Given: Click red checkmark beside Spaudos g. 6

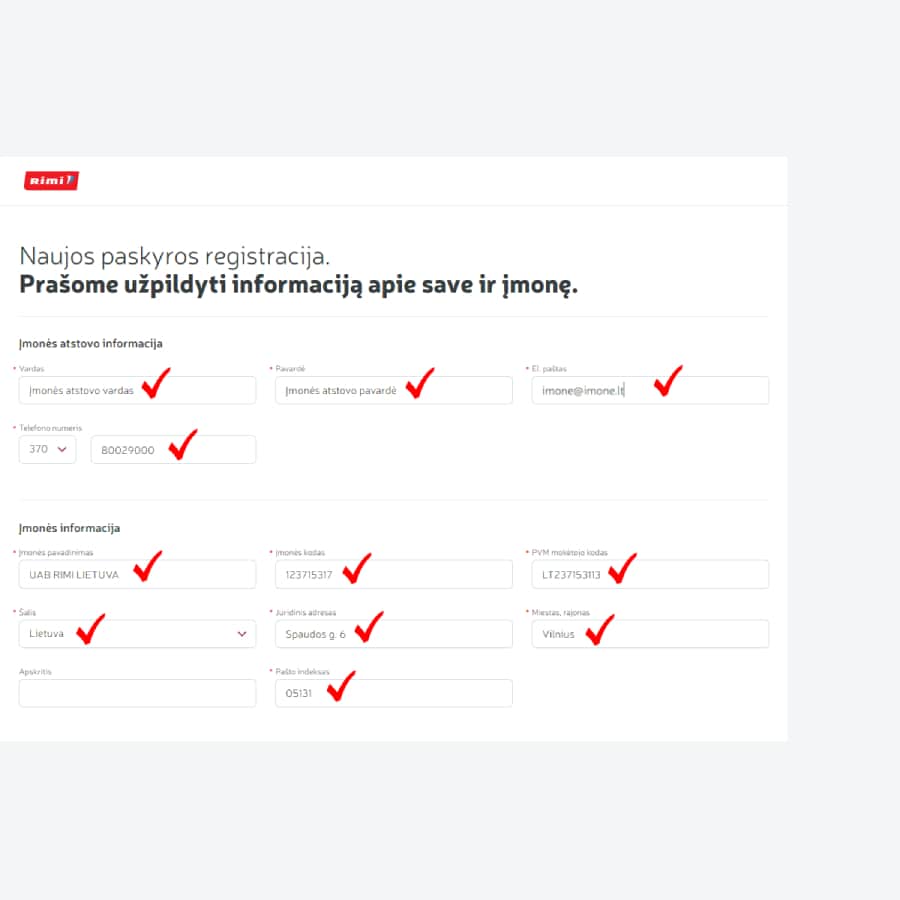Looking at the screenshot, I should coord(369,626).
